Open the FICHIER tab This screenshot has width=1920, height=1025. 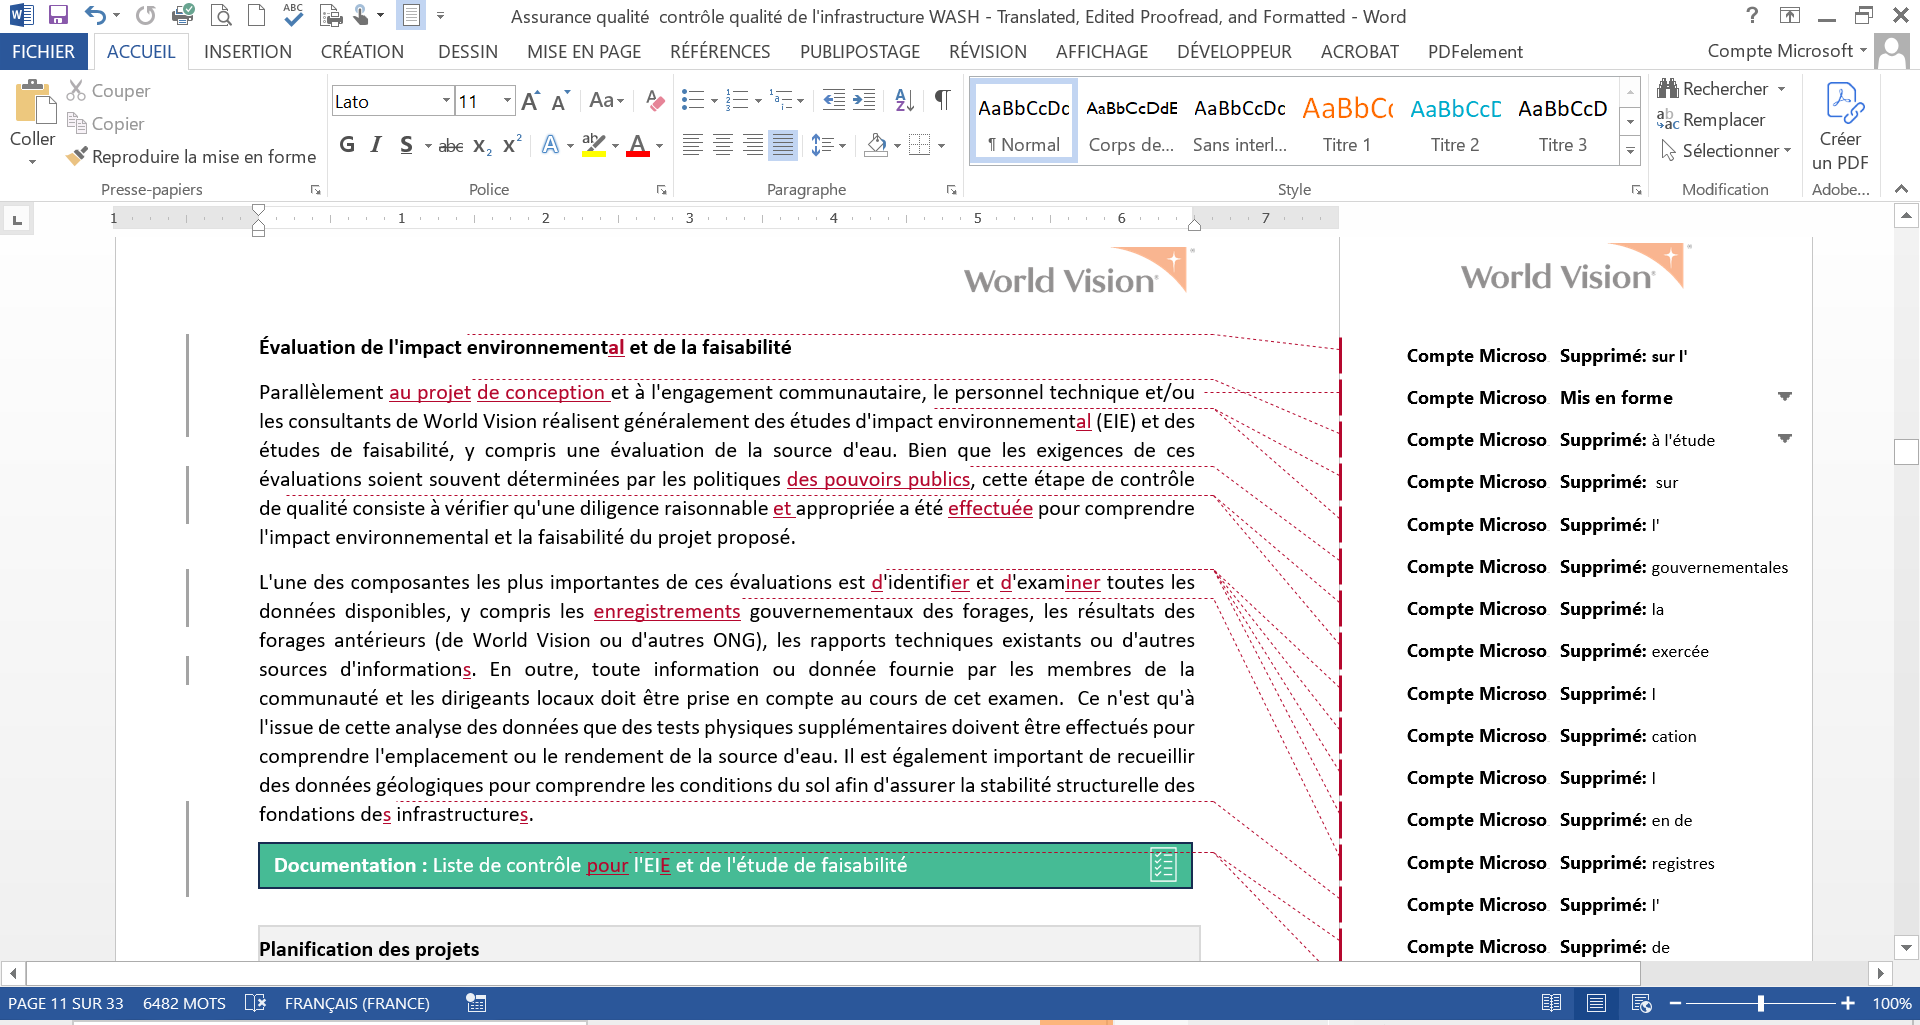[x=43, y=52]
